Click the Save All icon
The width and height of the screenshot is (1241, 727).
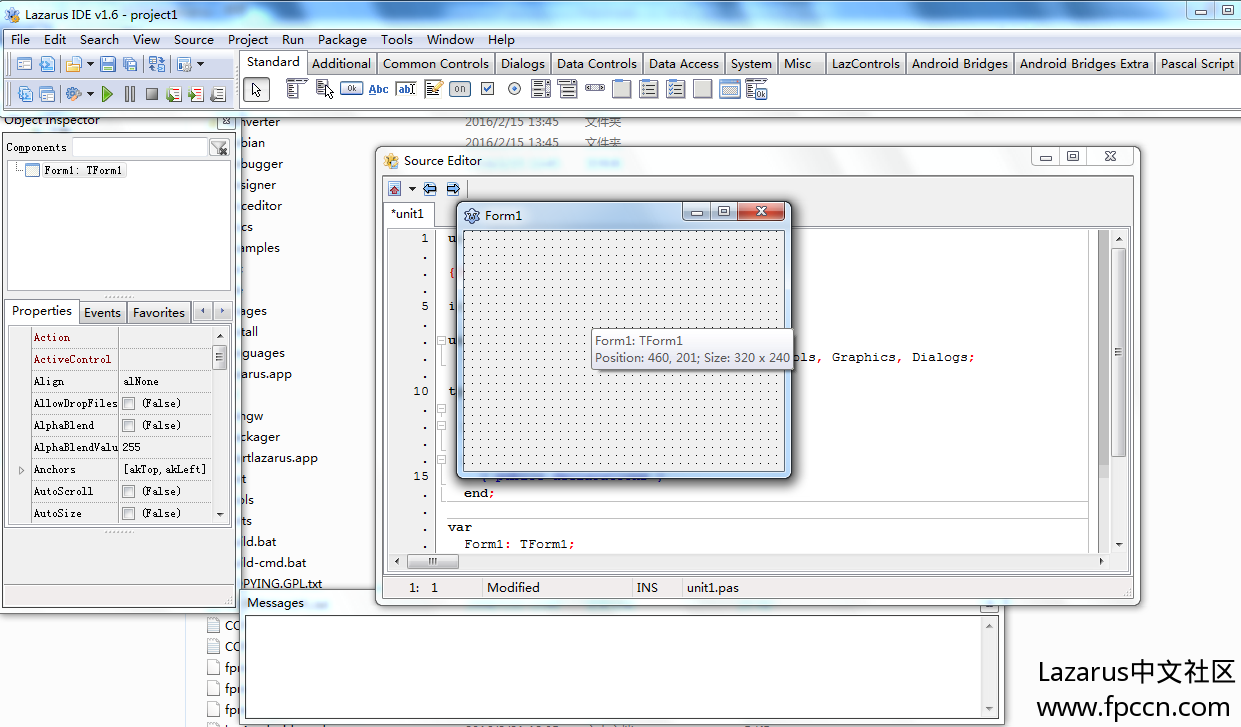[131, 64]
